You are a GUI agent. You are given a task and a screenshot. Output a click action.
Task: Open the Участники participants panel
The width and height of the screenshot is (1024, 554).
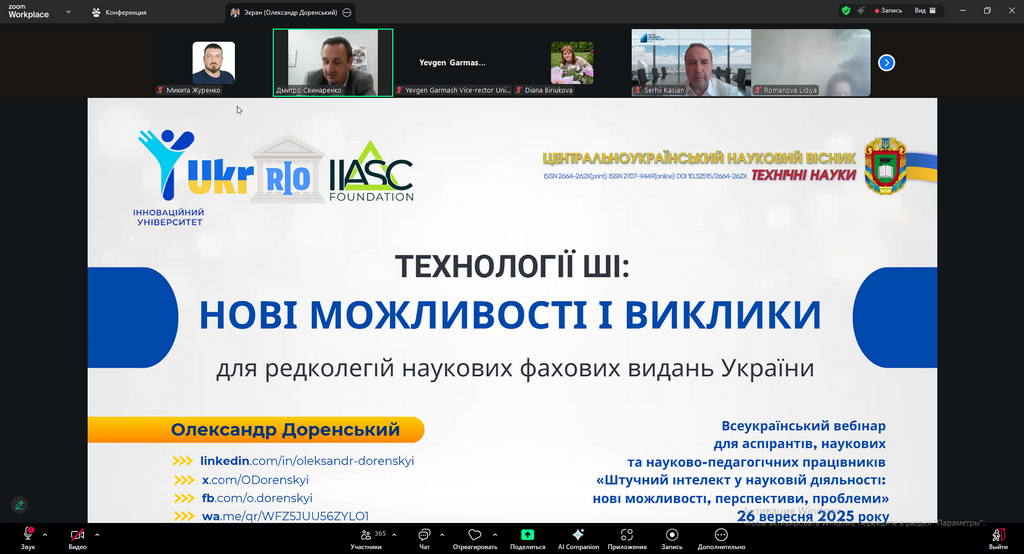point(367,536)
